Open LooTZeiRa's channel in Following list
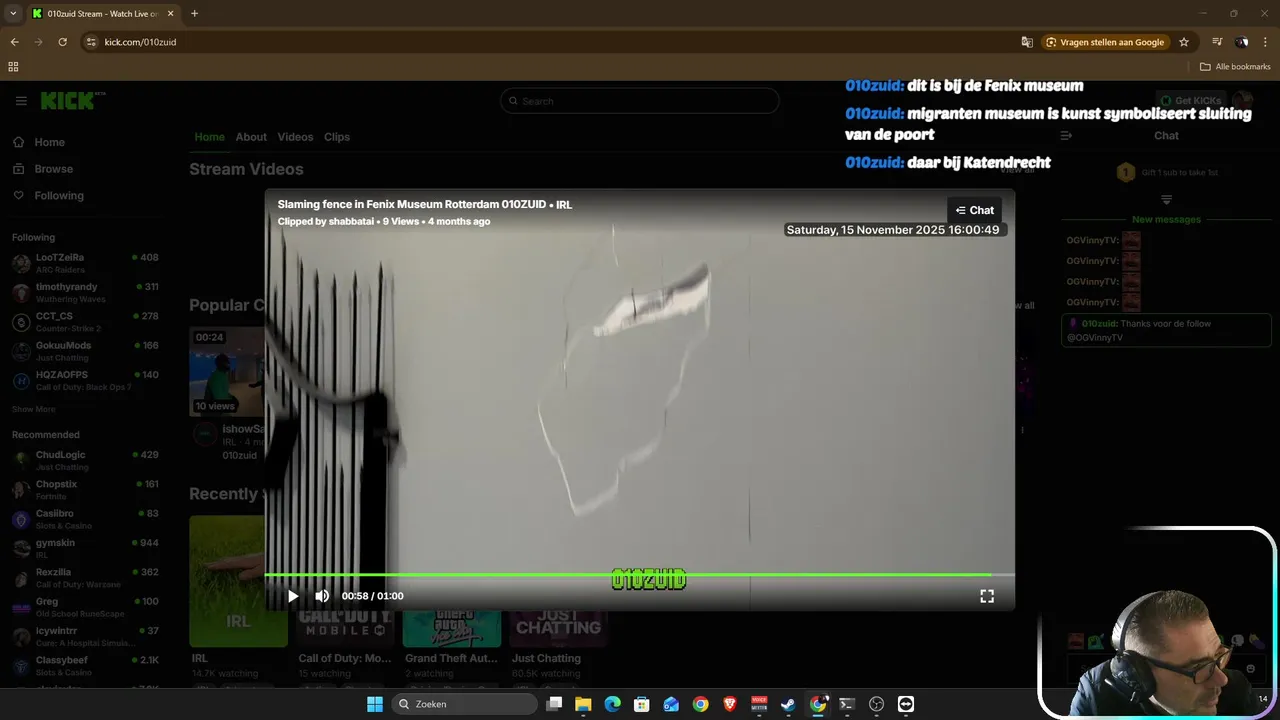 pos(85,263)
